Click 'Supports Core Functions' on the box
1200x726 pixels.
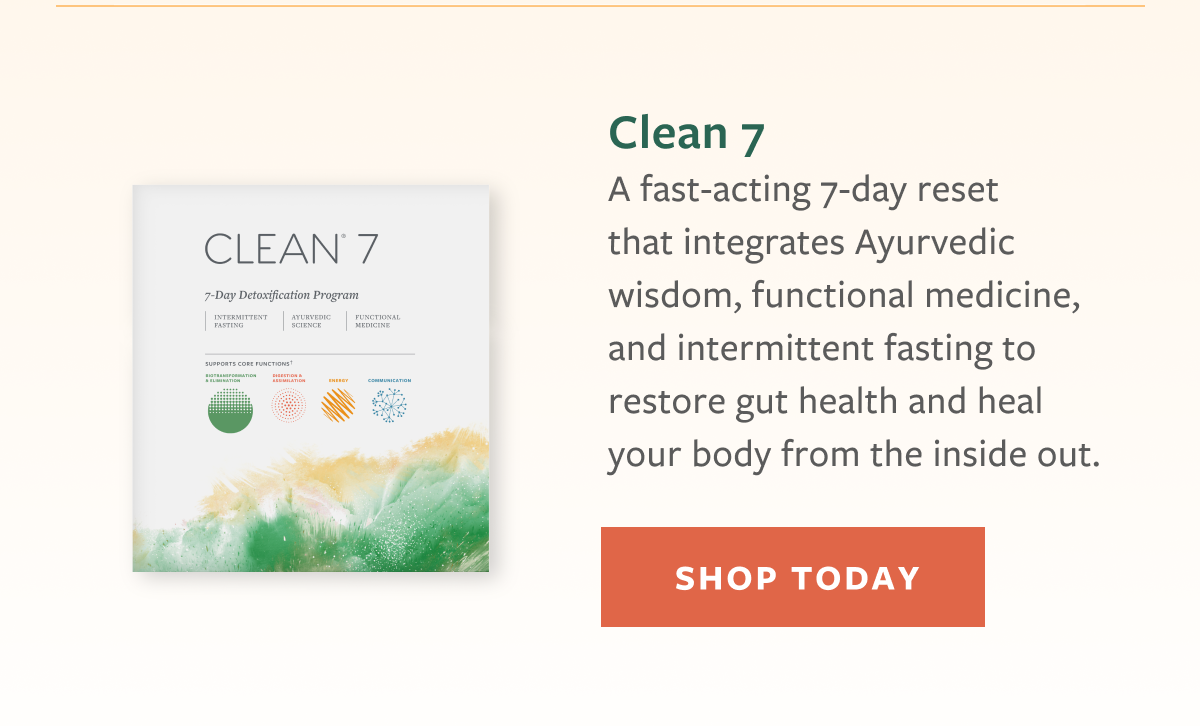[248, 364]
